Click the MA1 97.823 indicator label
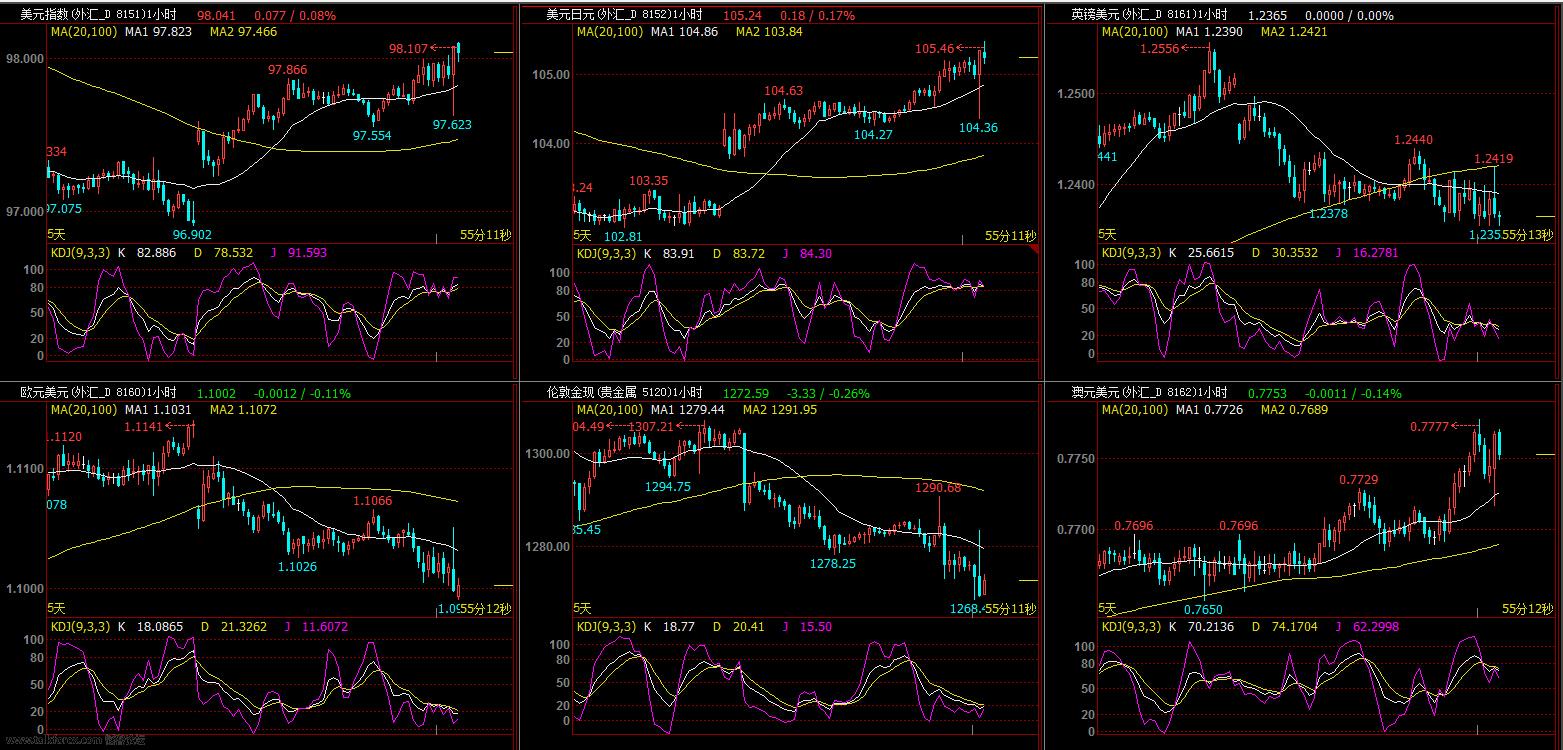 click(x=158, y=32)
